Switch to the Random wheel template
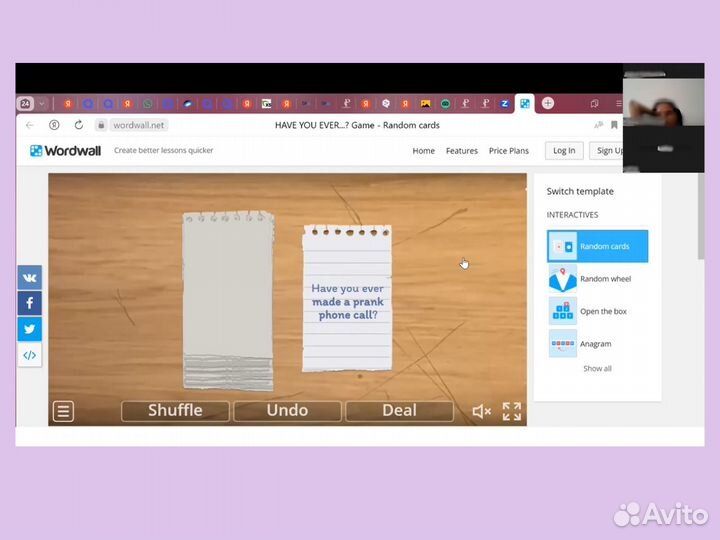720x540 pixels. pyautogui.click(x=597, y=279)
